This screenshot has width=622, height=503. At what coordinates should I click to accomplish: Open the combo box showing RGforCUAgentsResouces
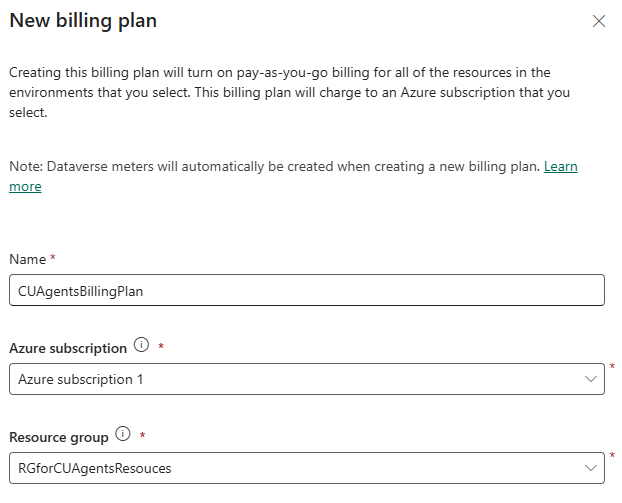pos(307,468)
